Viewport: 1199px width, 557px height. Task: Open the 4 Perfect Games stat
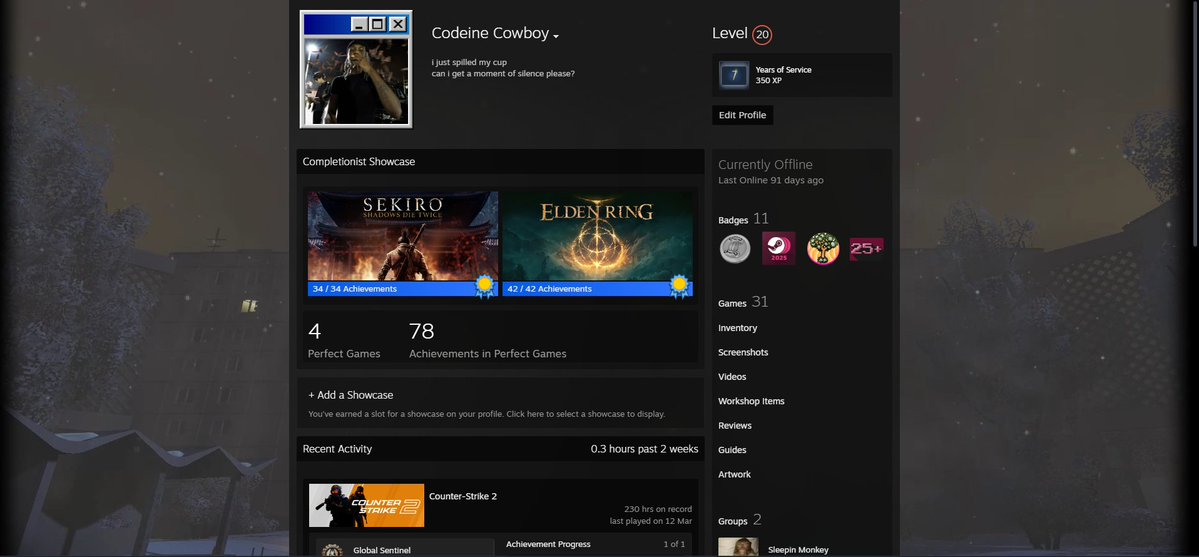343,340
